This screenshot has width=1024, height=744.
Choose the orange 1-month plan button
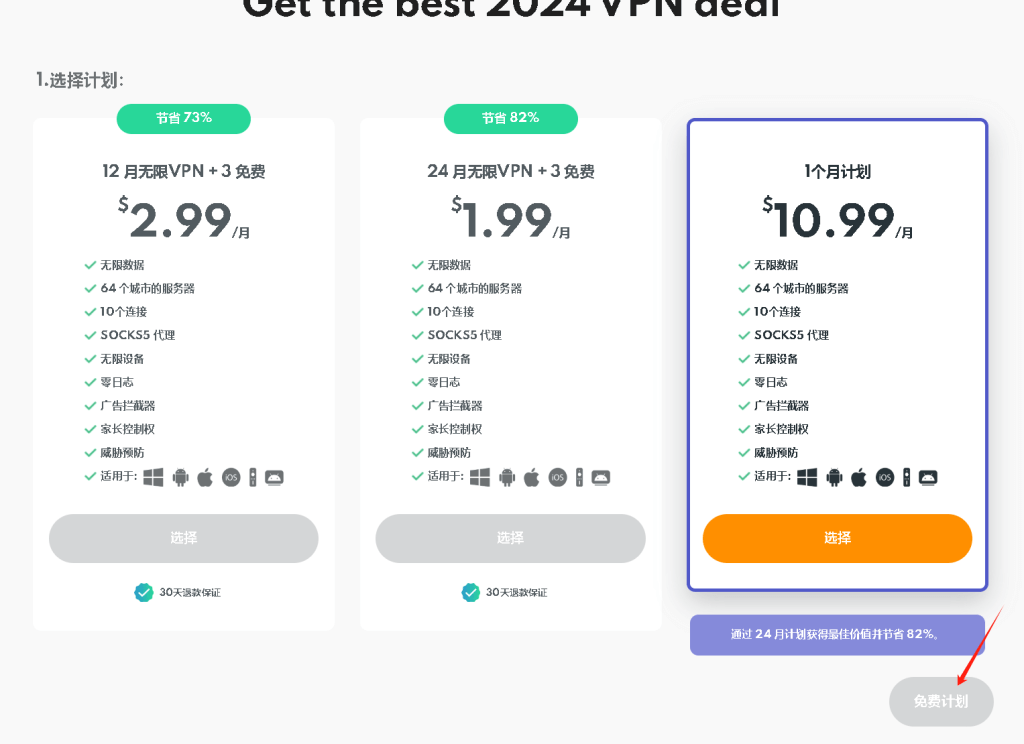(x=837, y=538)
